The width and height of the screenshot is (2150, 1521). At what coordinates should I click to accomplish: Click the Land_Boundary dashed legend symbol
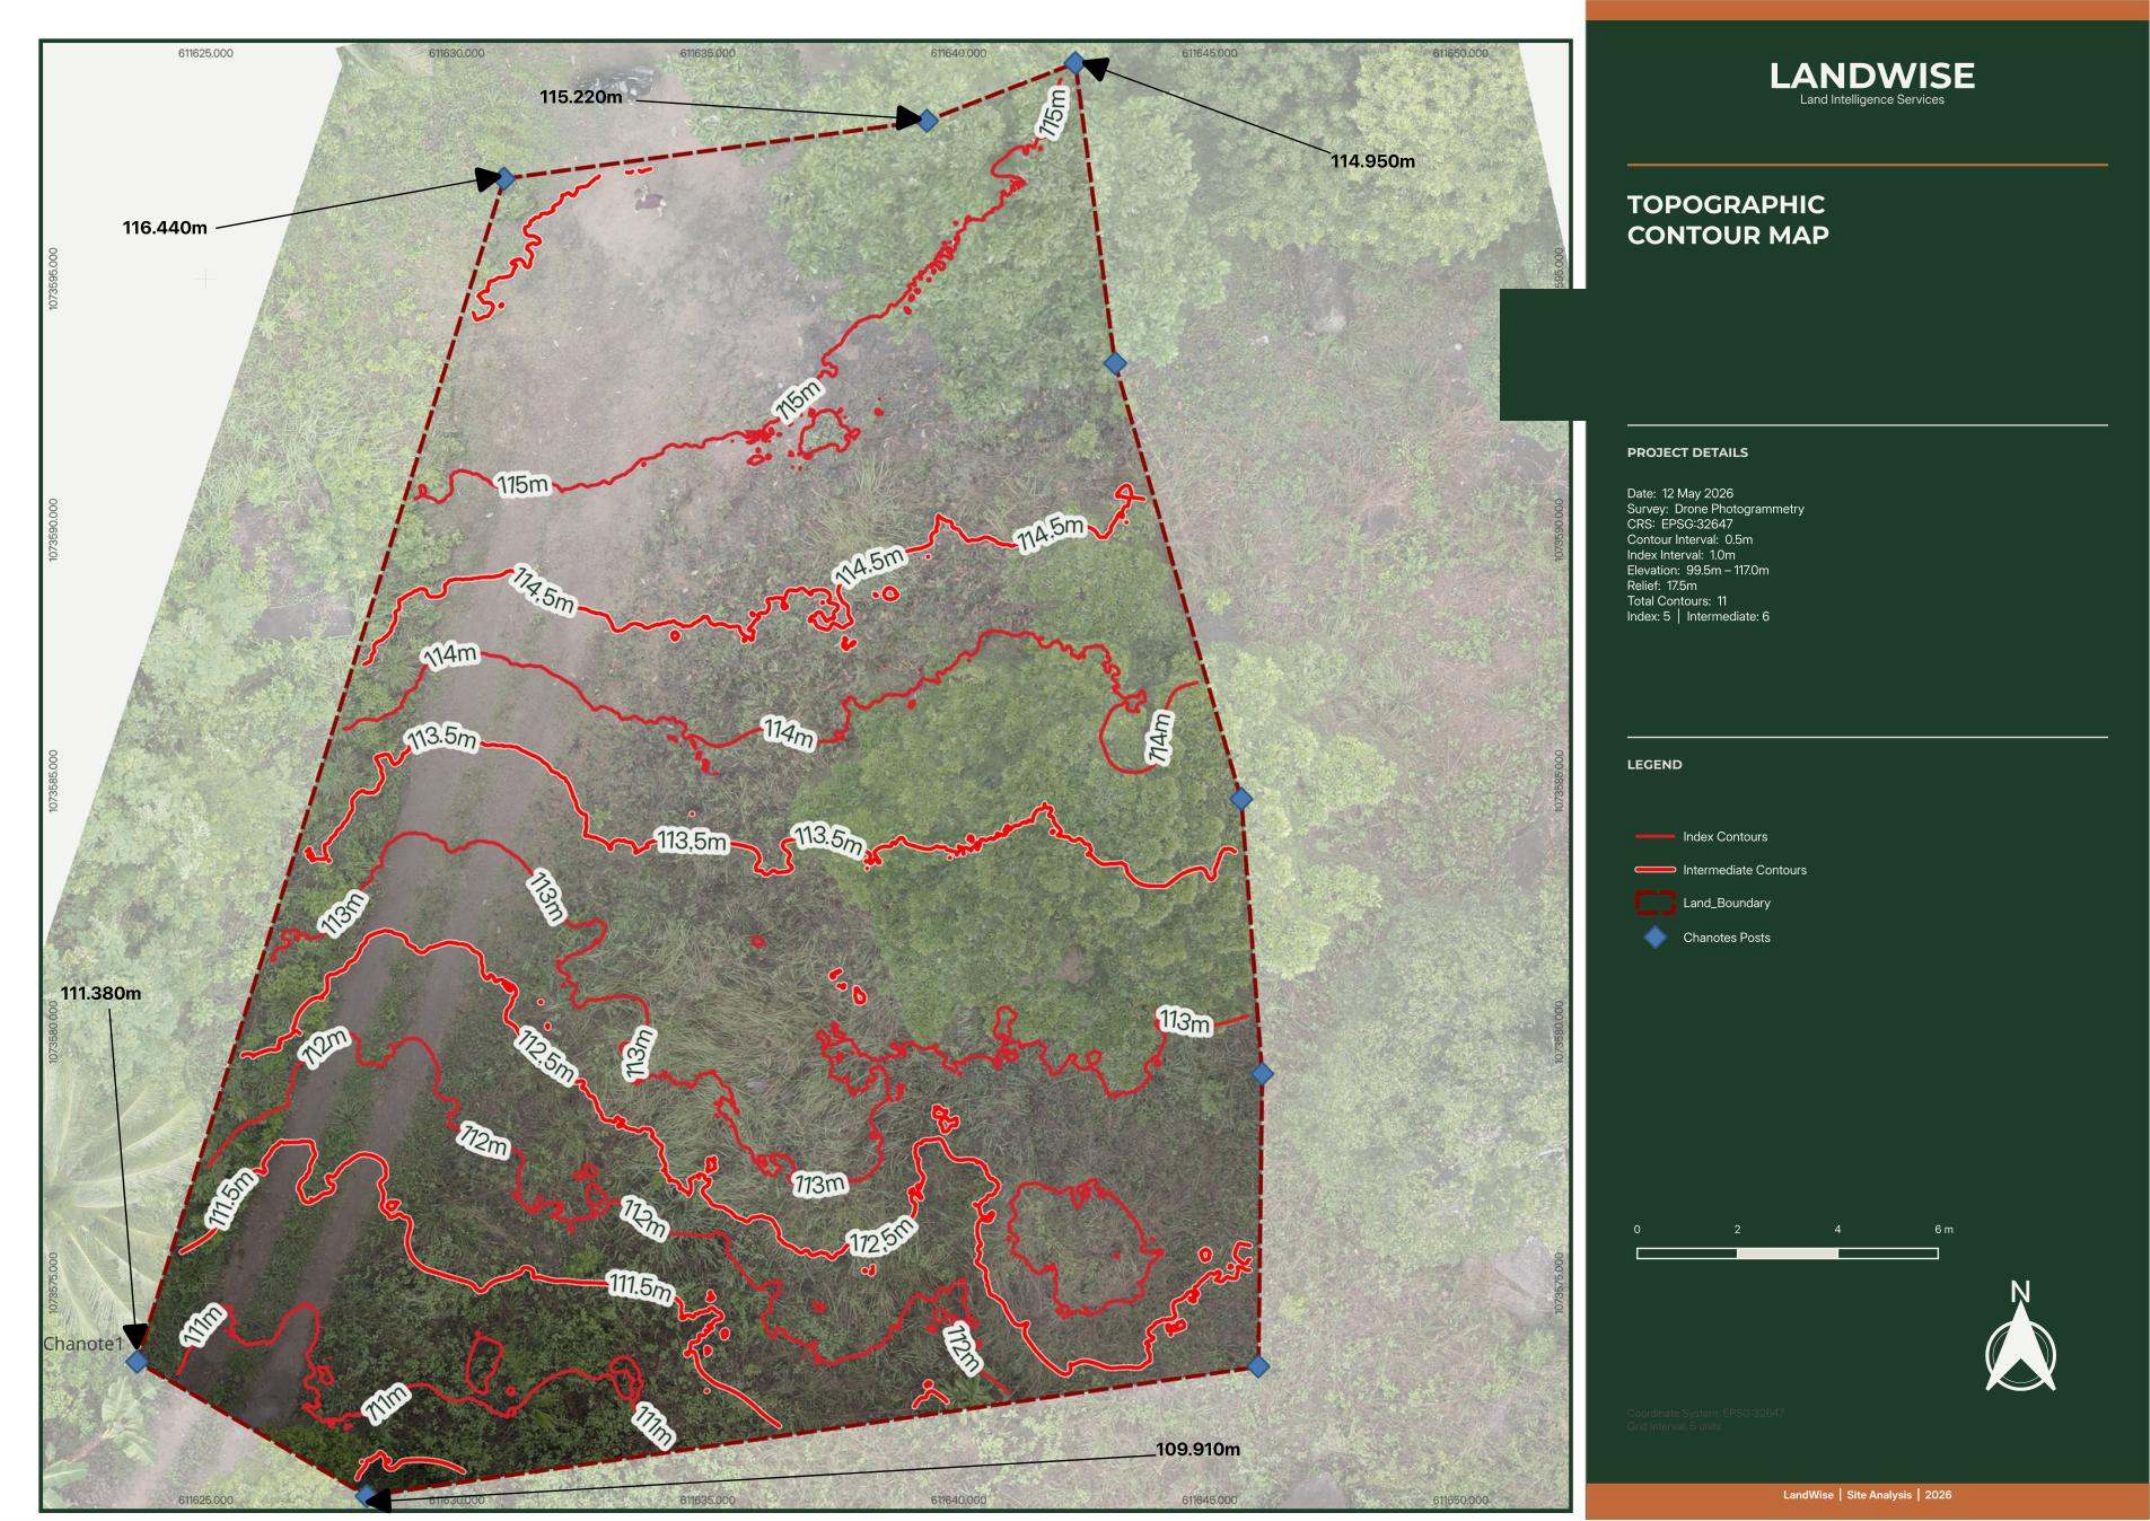click(x=1655, y=902)
